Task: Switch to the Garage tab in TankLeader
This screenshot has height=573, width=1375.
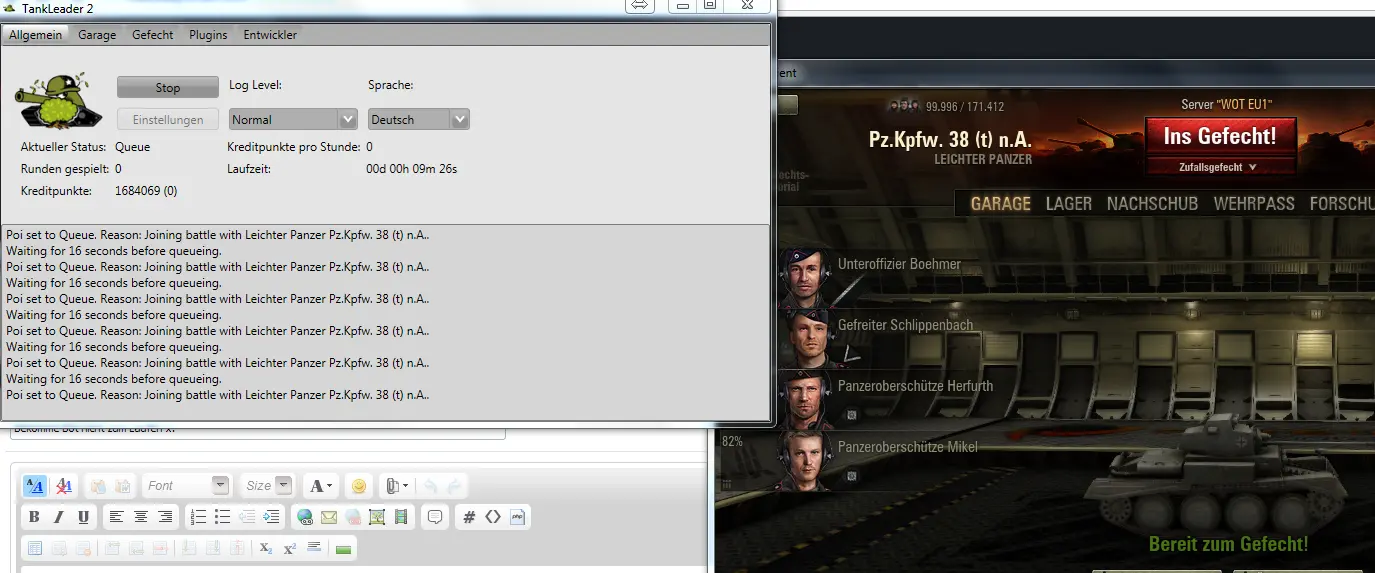Action: point(97,35)
